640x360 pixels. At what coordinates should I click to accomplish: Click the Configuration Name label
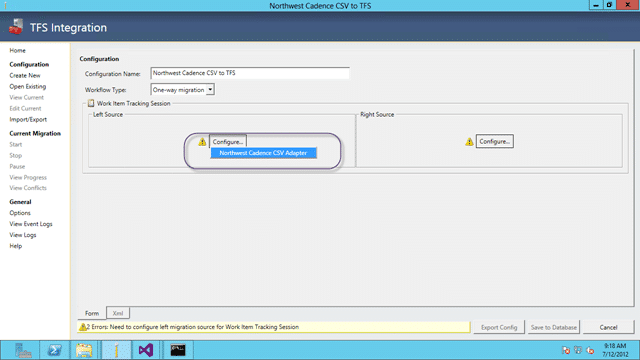113,74
